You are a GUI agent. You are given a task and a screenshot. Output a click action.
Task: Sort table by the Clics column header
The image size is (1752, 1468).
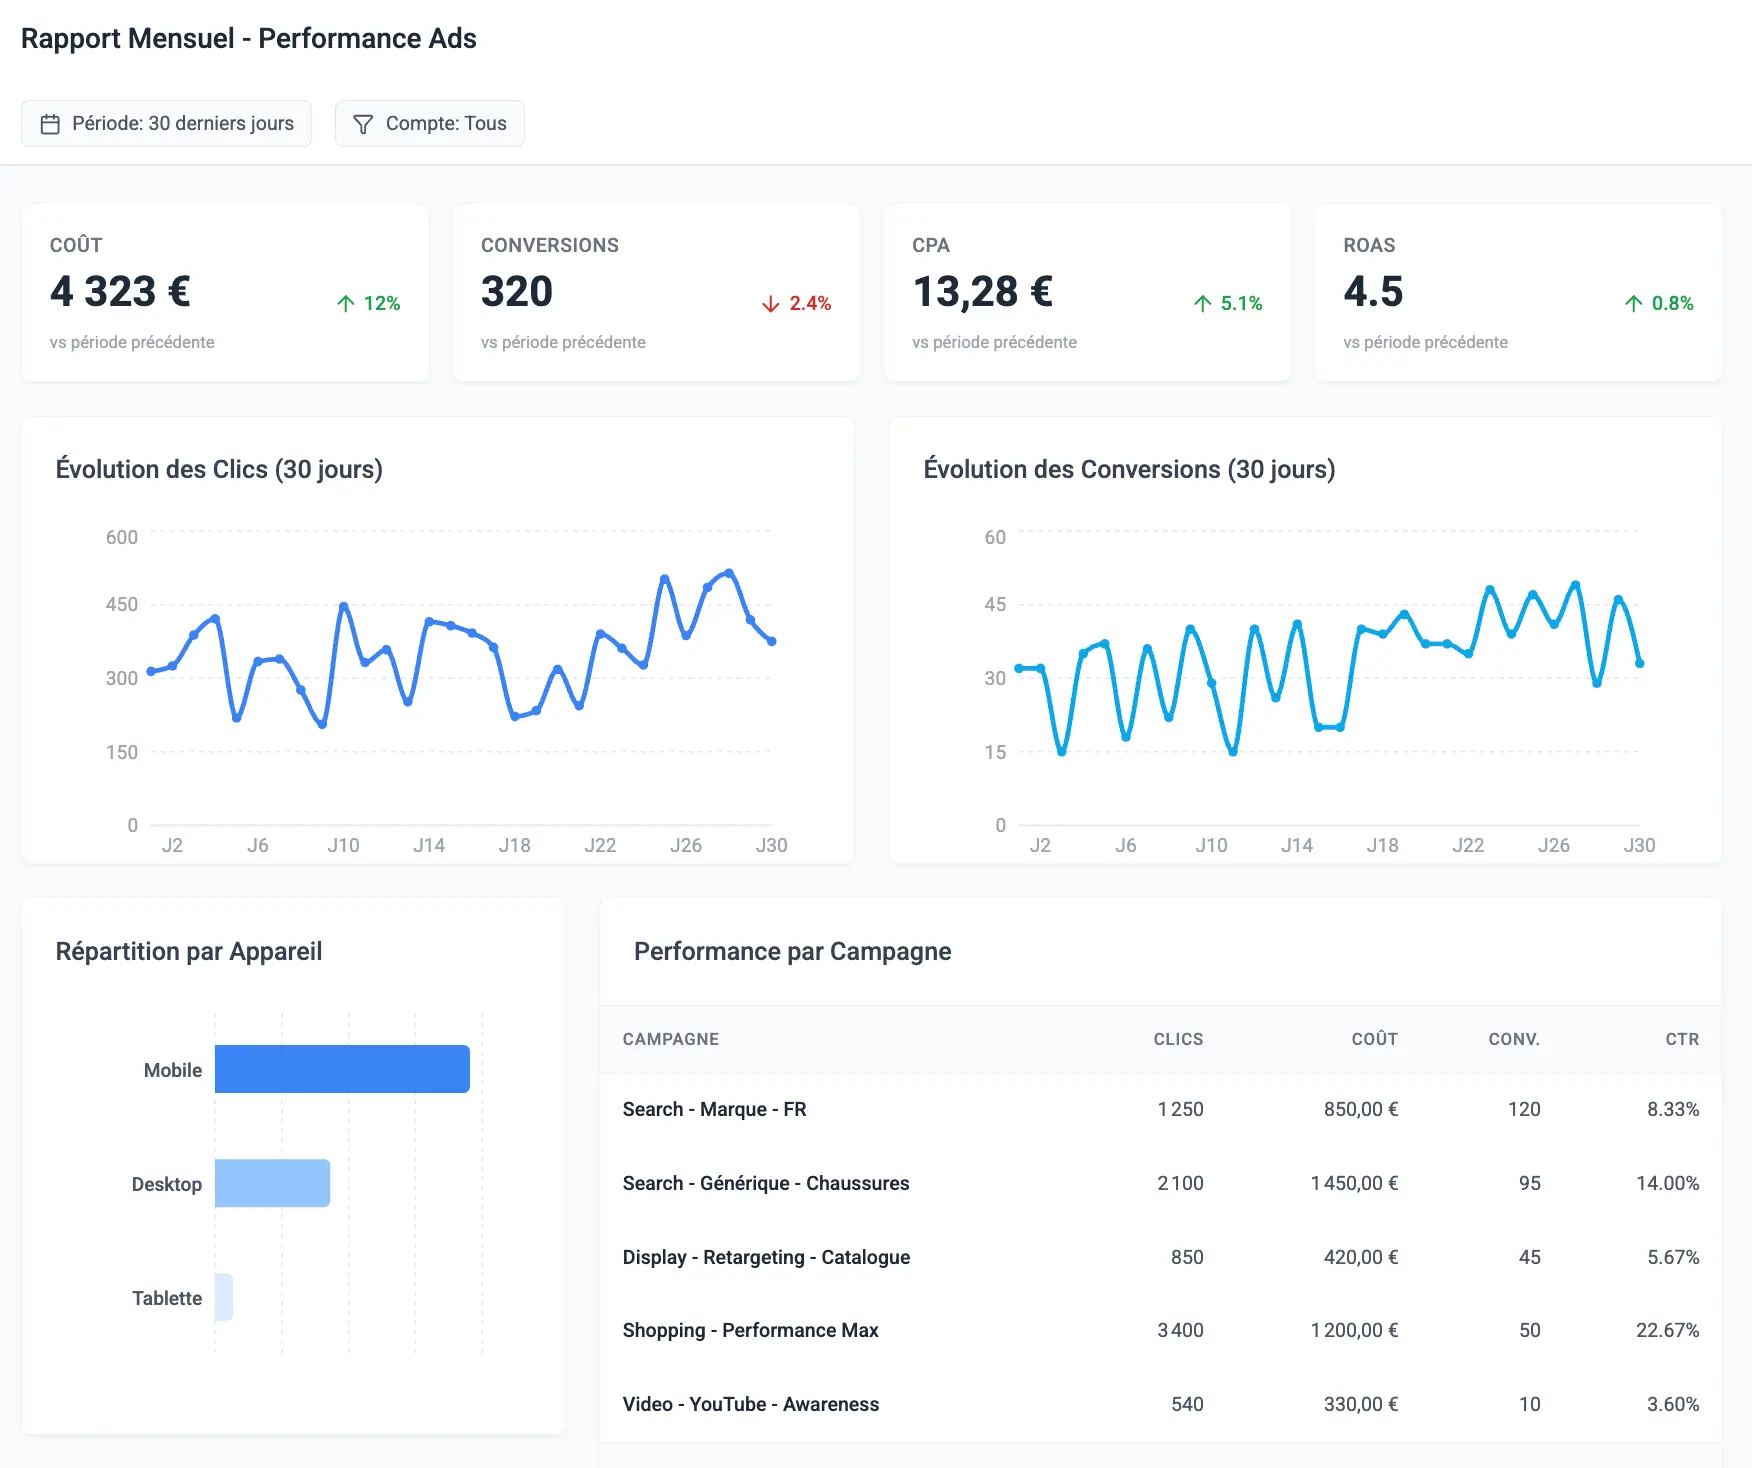pos(1177,1039)
